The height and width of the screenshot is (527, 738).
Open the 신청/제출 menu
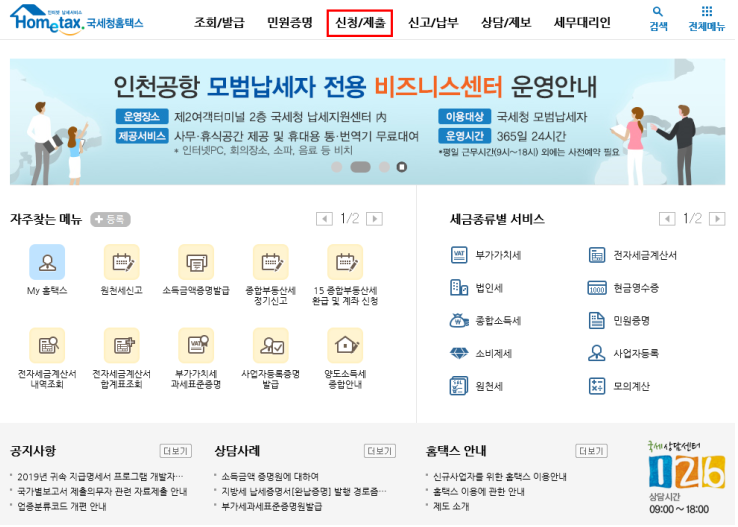click(x=360, y=23)
